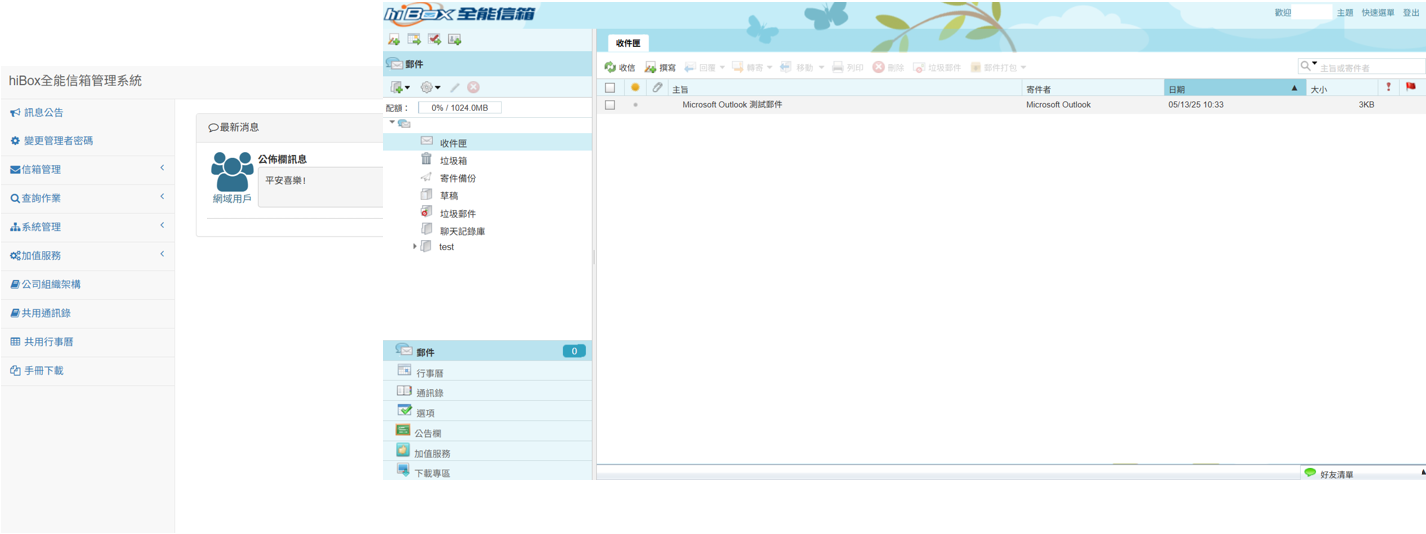This screenshot has height=534, width=1426.
Task: Click the paperclip attachment column icon
Action: click(x=657, y=88)
